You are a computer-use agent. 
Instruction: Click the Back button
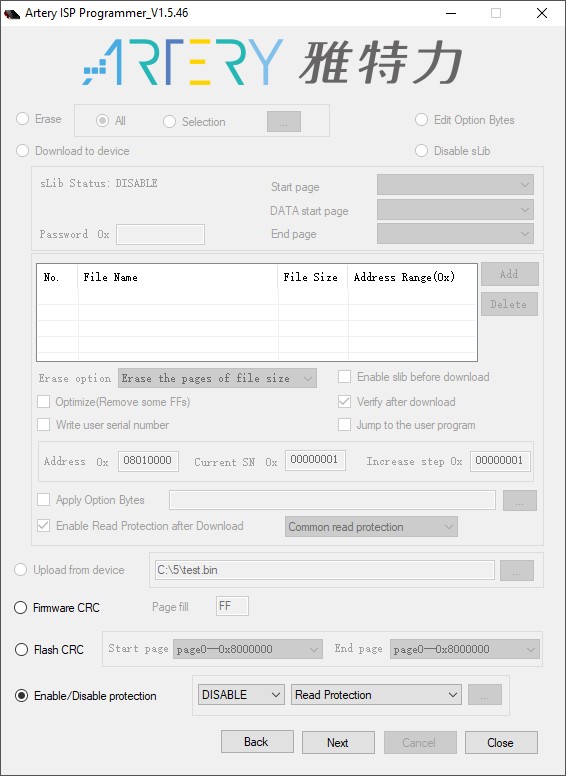[257, 742]
